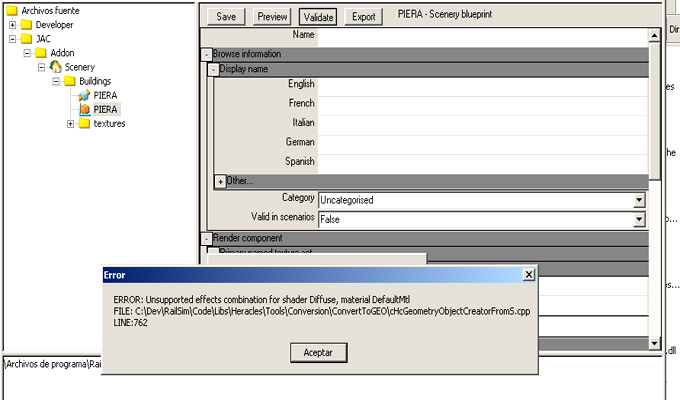
Task: Expand the Other... section
Action: click(220, 181)
